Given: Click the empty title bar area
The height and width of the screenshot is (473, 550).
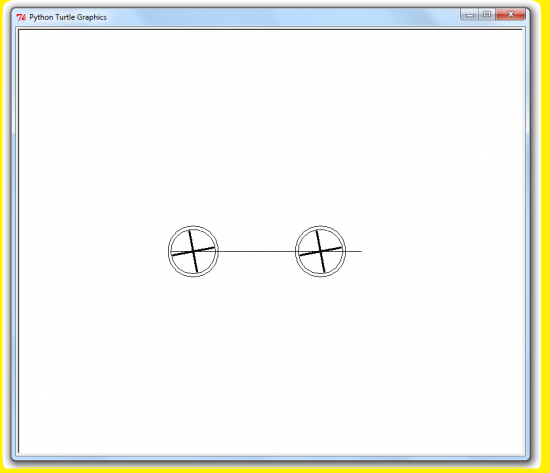Looking at the screenshot, I should point(281,17).
